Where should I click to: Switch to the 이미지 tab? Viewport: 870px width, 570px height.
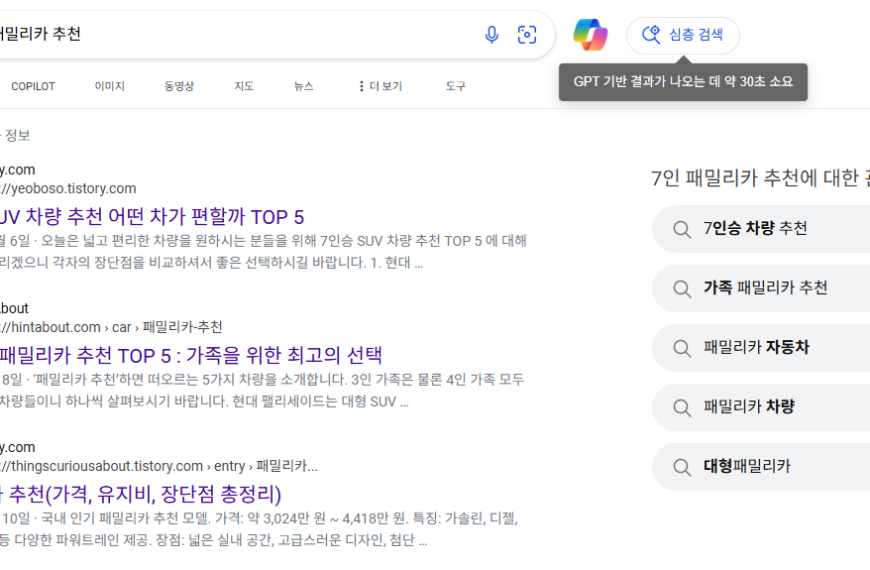[x=109, y=86]
